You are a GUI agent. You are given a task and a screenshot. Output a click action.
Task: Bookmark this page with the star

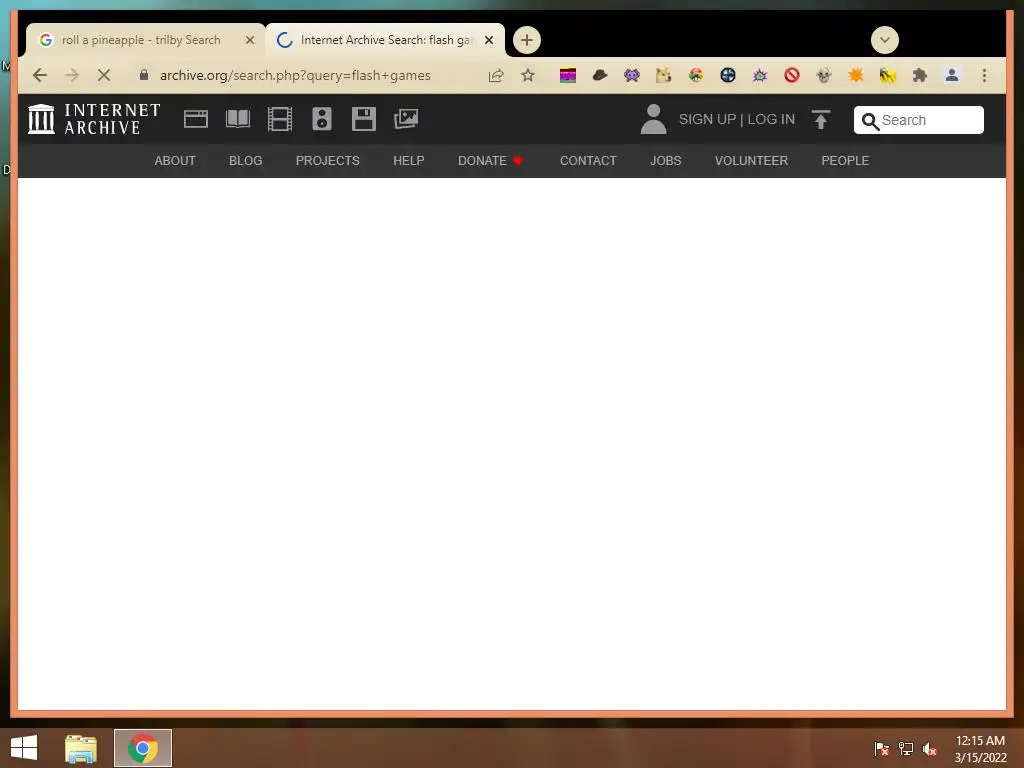coord(528,76)
